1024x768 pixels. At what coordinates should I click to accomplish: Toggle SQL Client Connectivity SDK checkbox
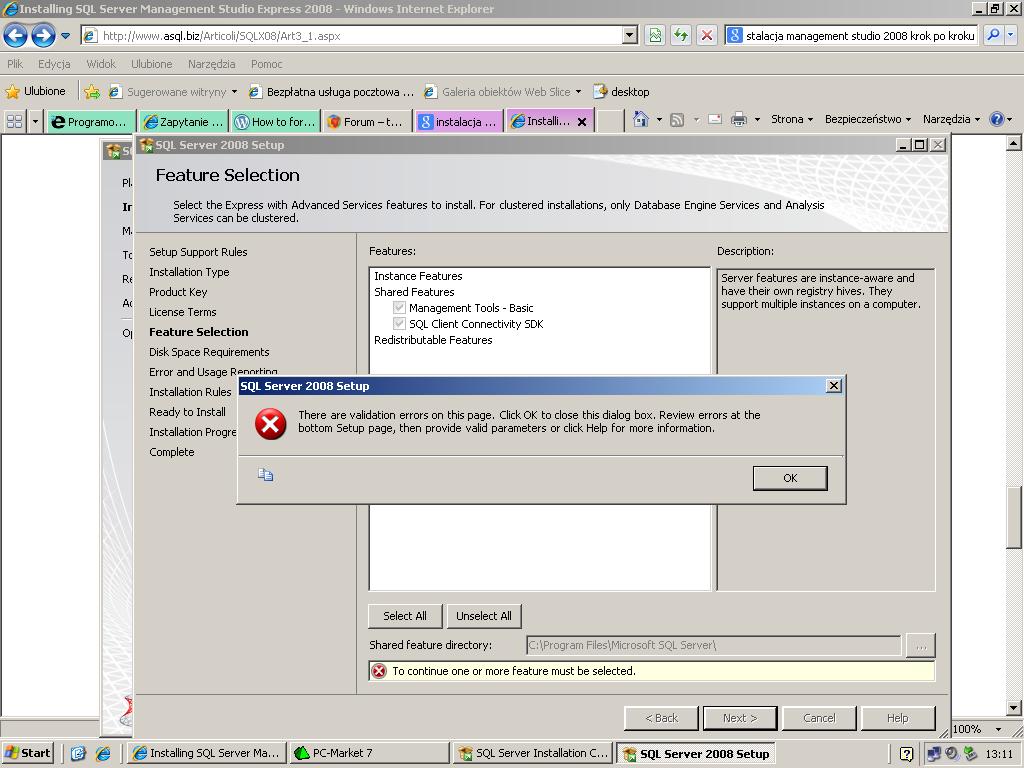399,324
